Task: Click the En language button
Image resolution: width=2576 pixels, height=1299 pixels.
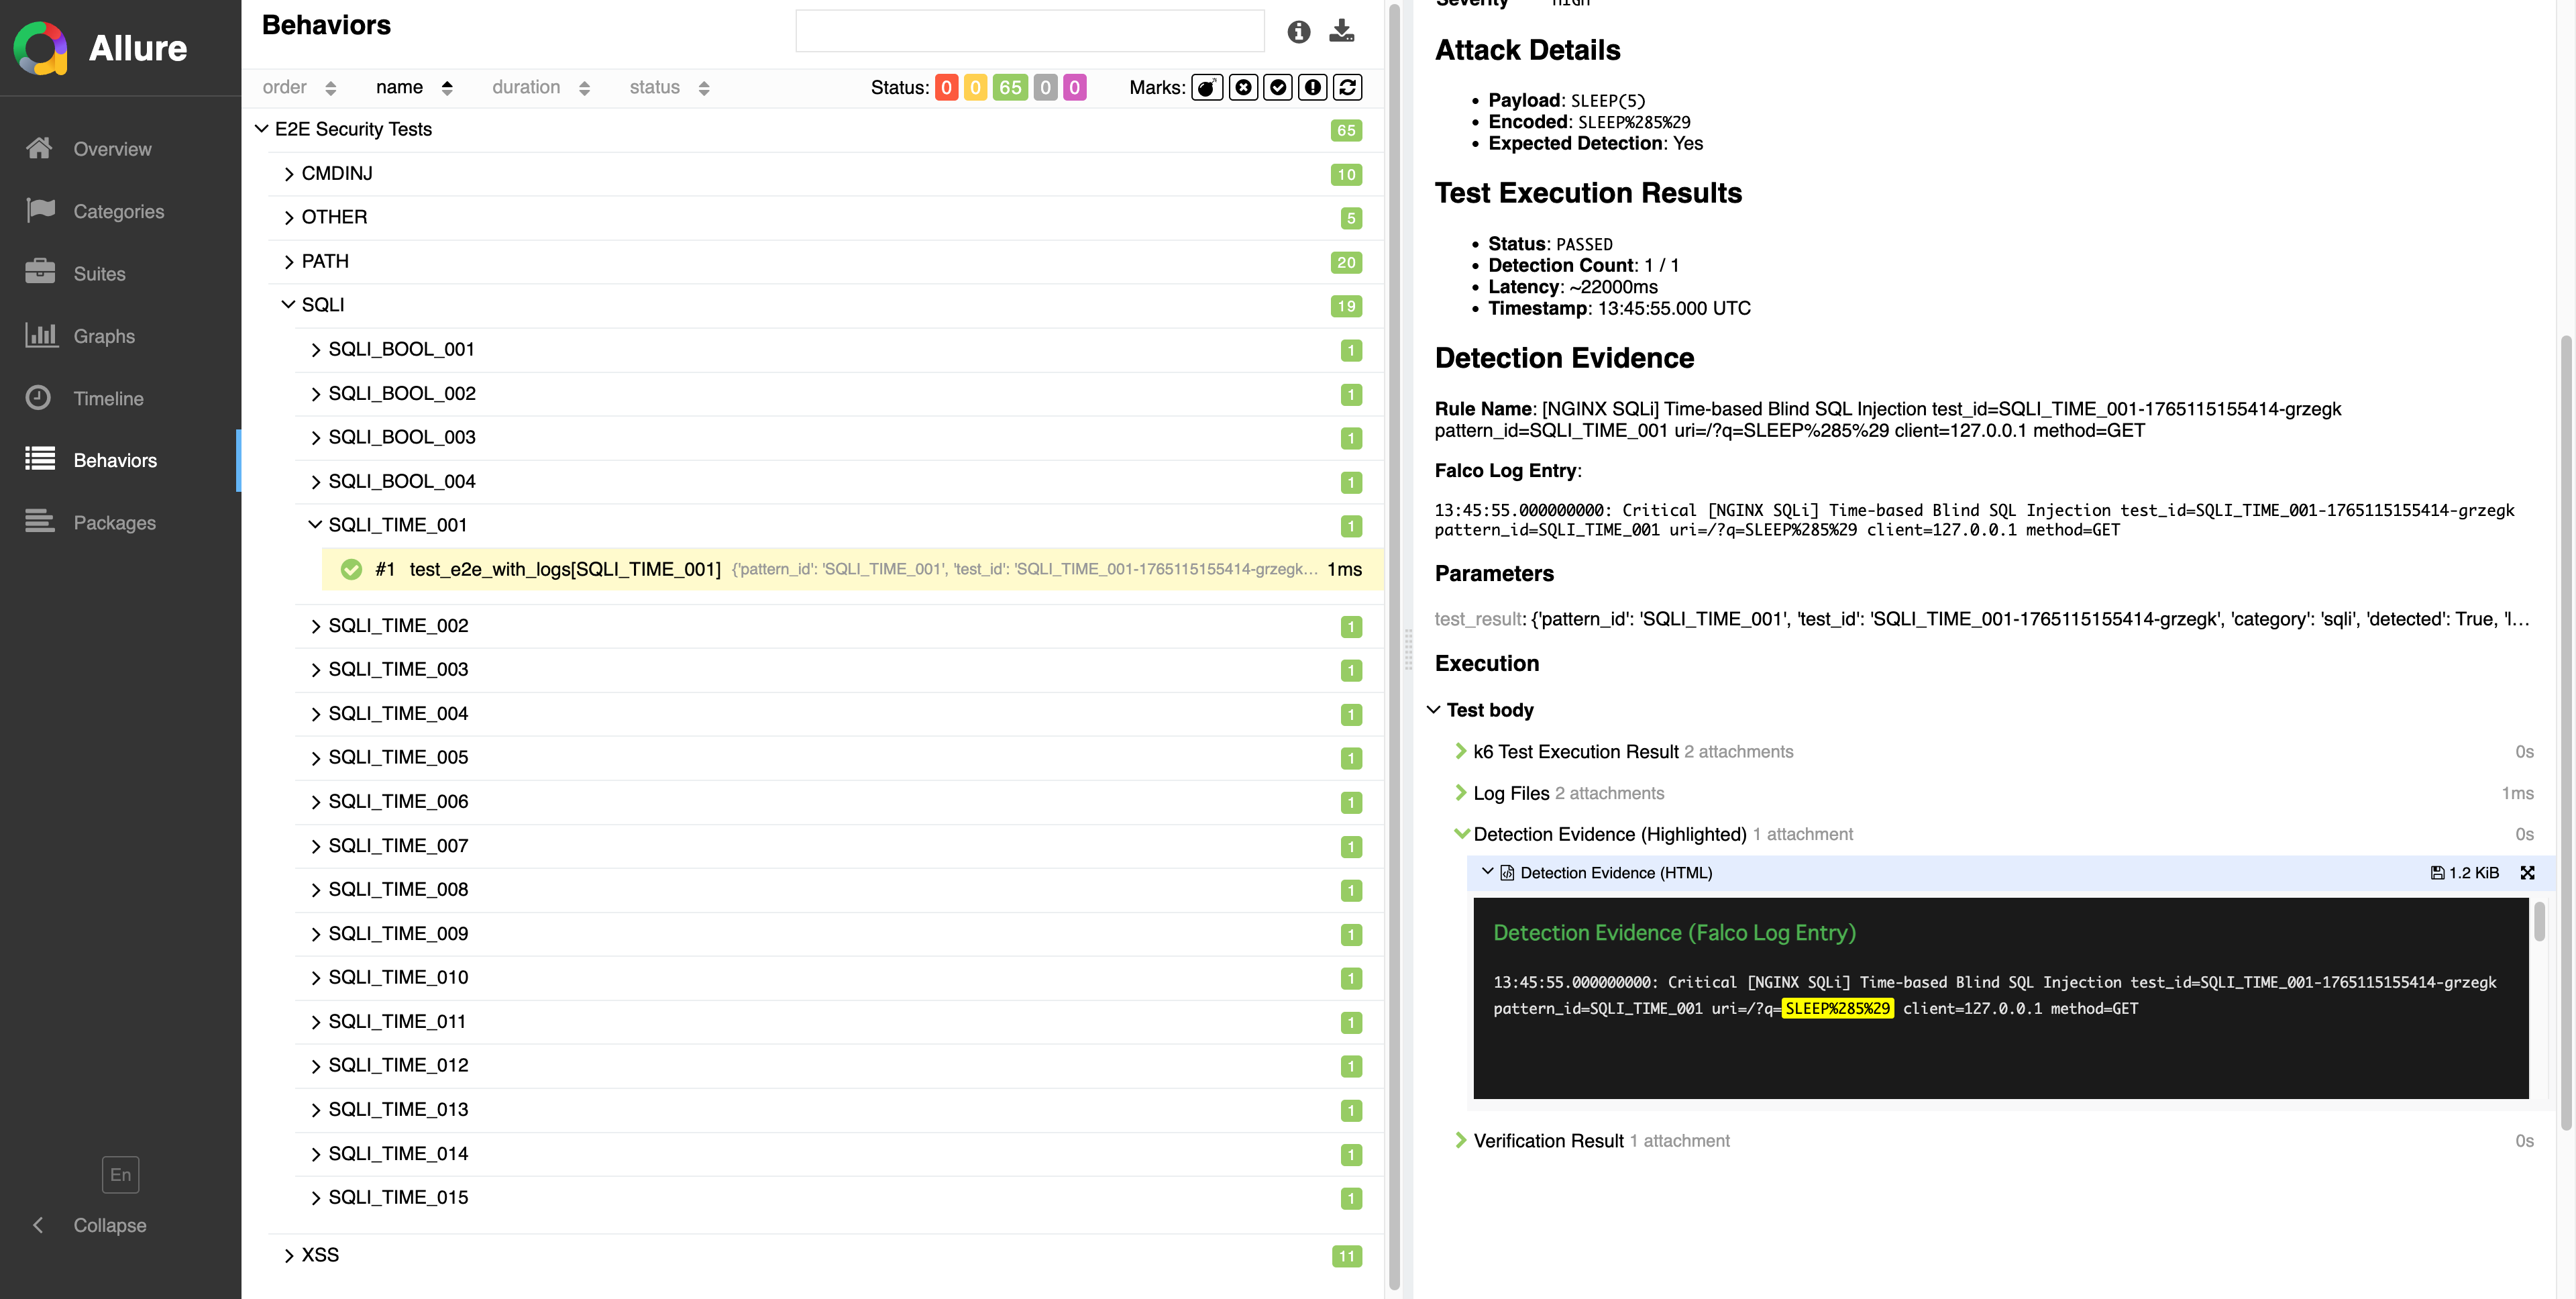Action: (120, 1174)
